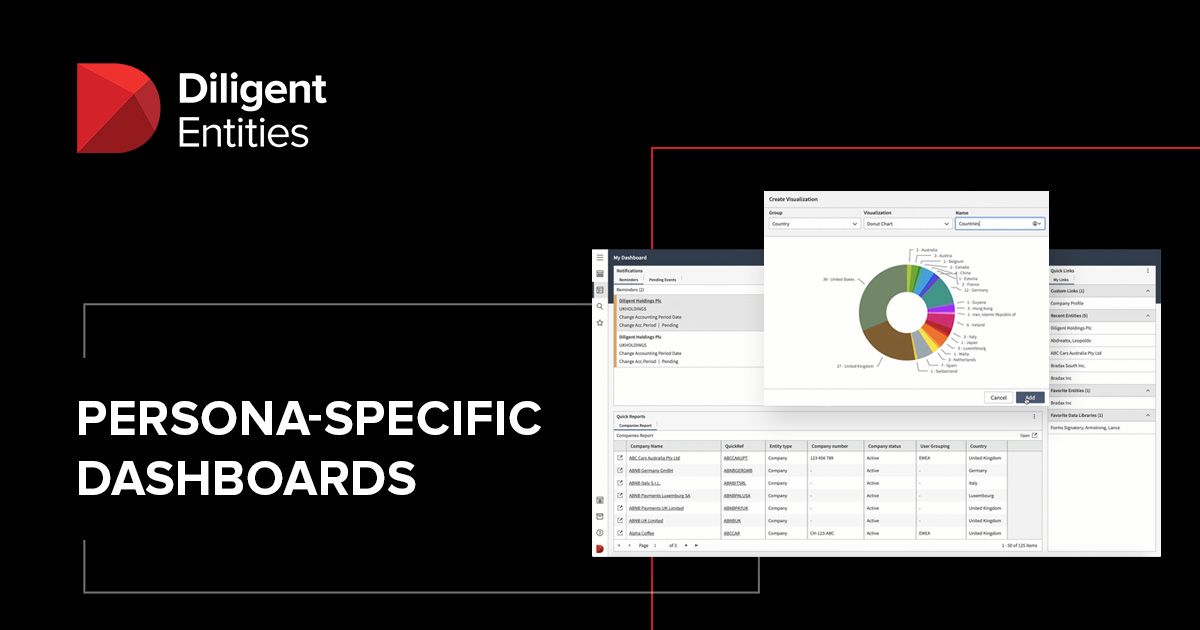
Task: Select ABC Cars Australia Pty Ltd recent entity
Action: click(x=1076, y=352)
